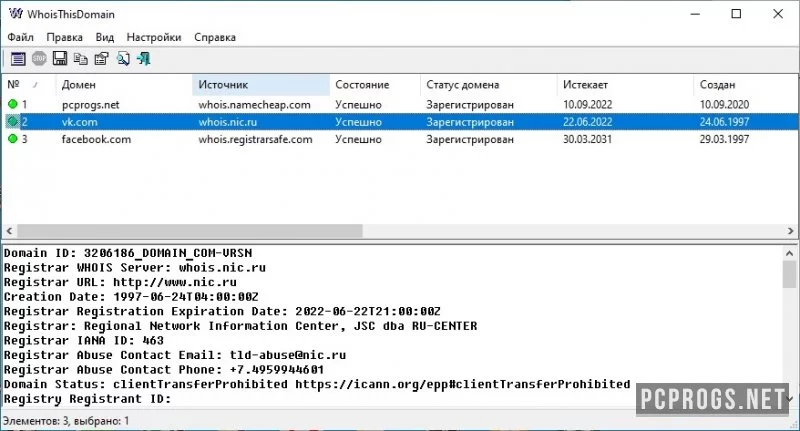
Task: Sort by the № column header
Action: tap(29, 85)
